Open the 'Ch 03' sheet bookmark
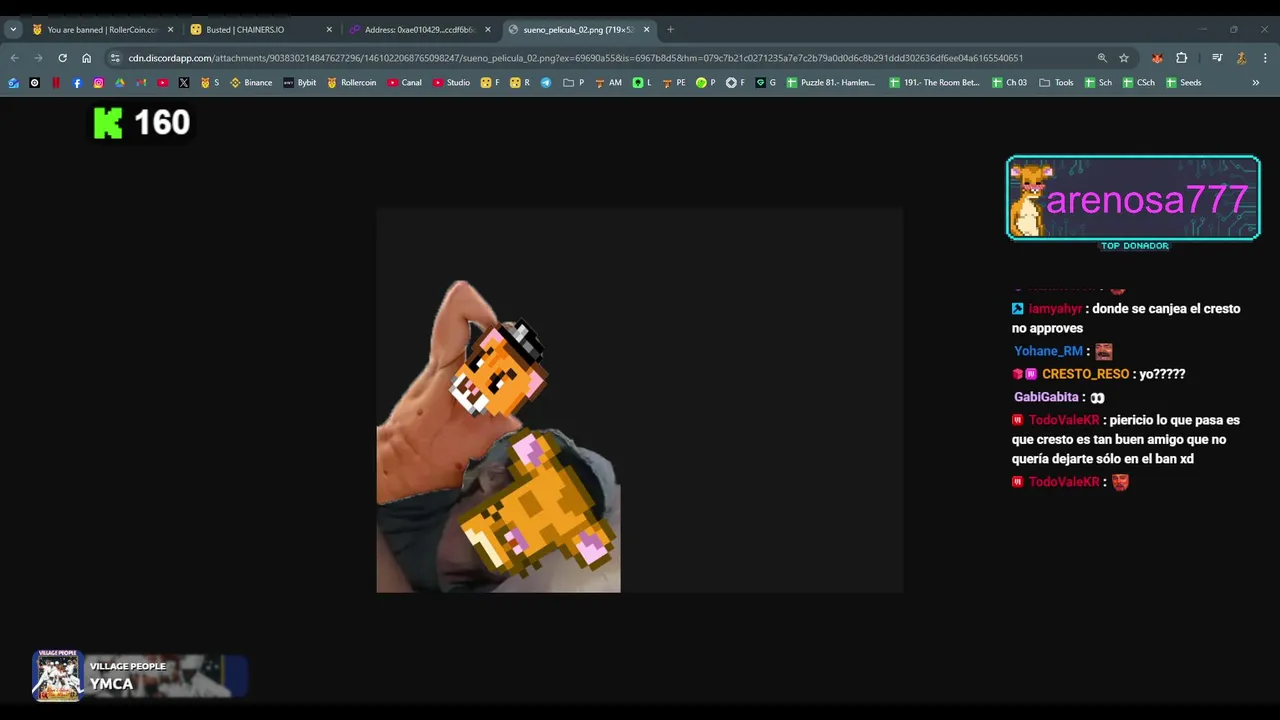The image size is (1280, 720). pyautogui.click(x=1009, y=83)
